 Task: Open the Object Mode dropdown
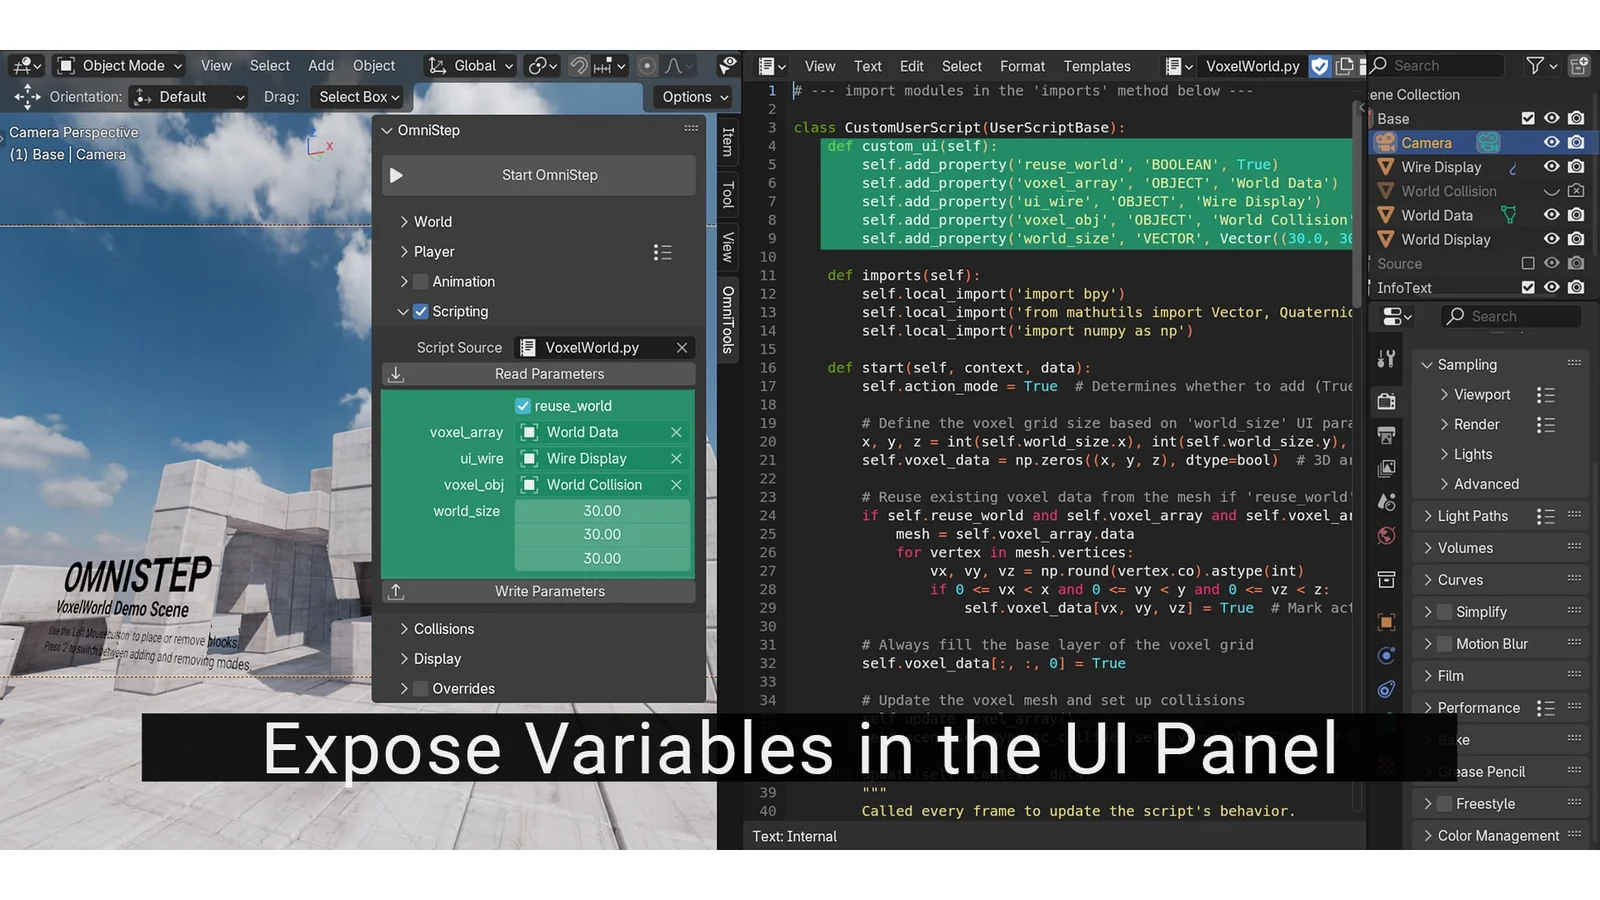[x=120, y=66]
